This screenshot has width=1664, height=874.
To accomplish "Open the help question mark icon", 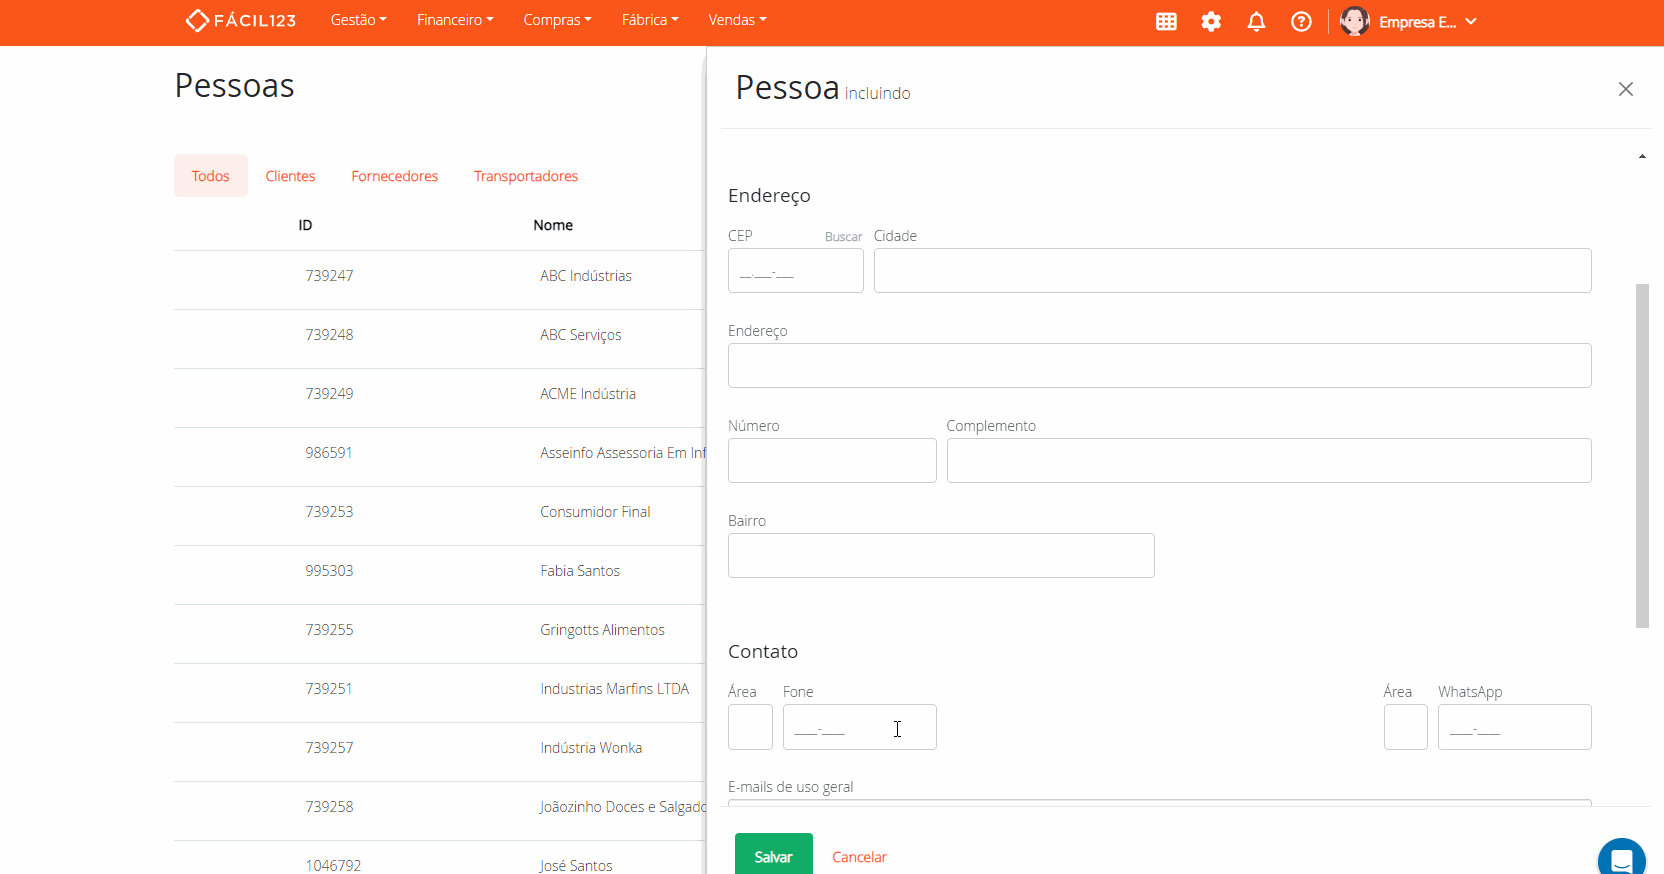I will point(1301,22).
